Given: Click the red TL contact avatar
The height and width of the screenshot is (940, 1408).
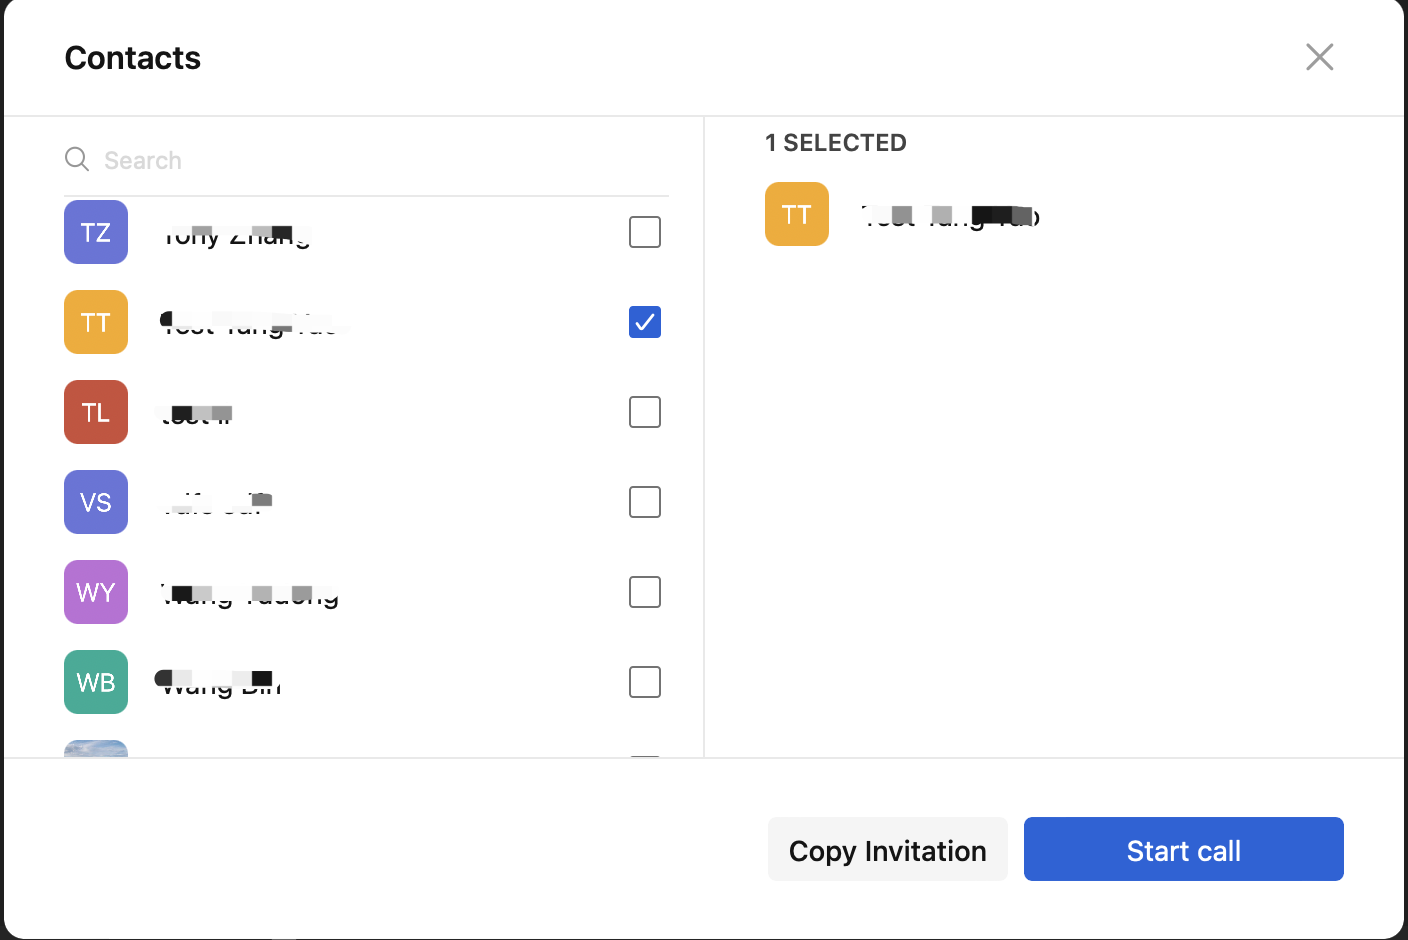Looking at the screenshot, I should [96, 412].
